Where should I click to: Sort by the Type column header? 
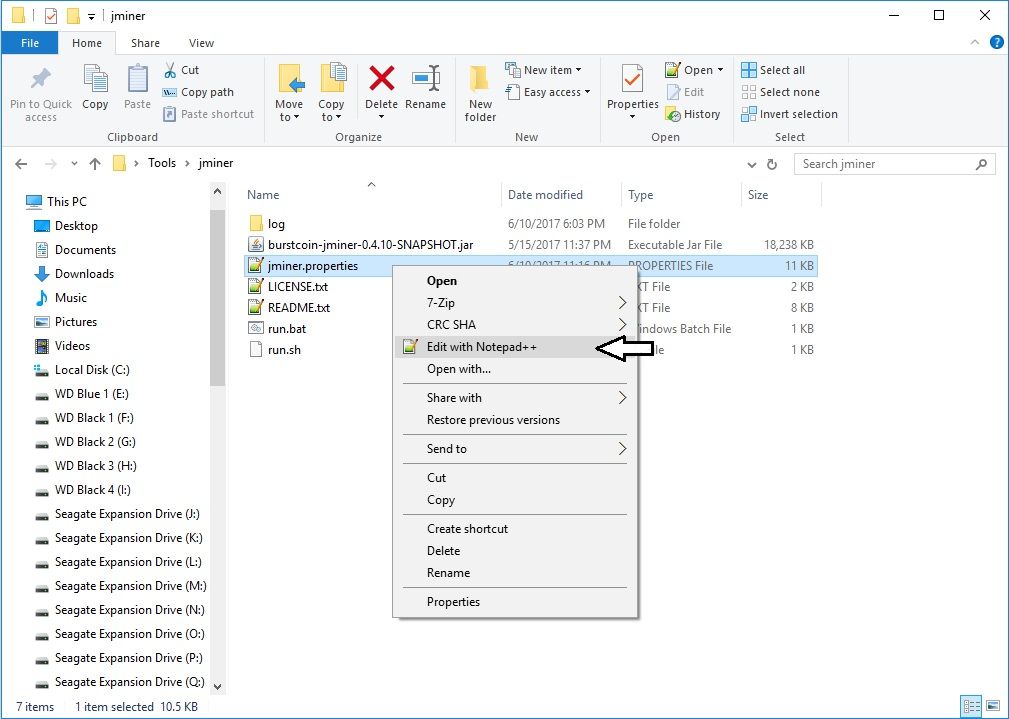681,194
